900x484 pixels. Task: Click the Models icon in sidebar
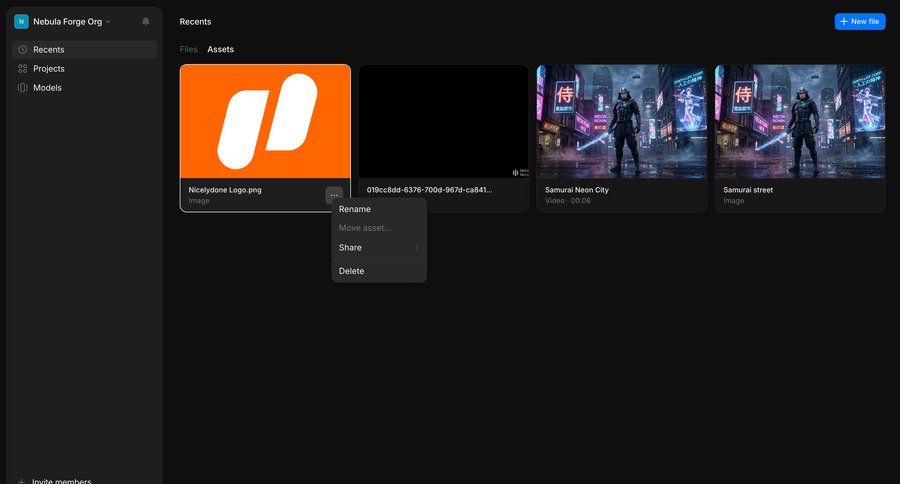tap(22, 87)
